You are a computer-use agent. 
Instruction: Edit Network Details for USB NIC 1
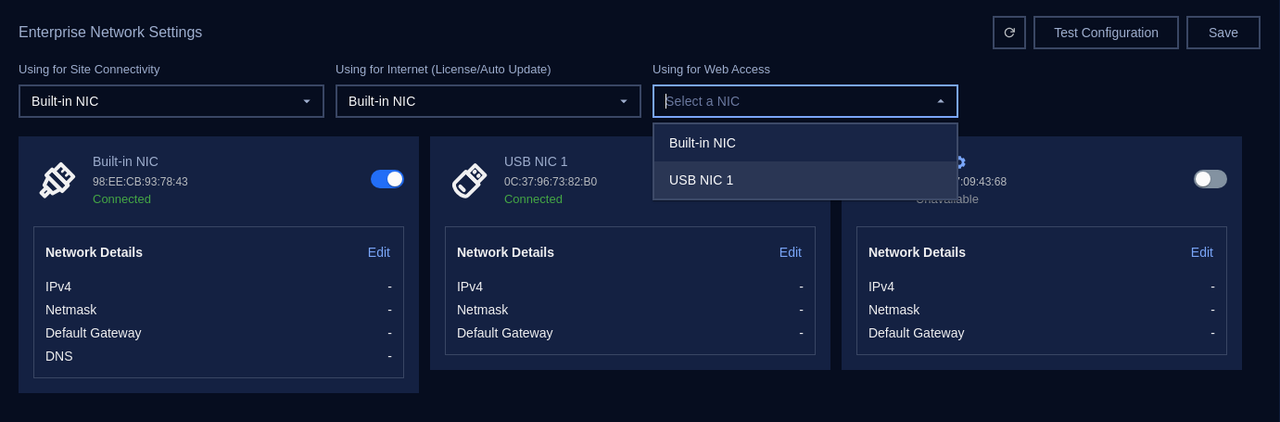pyautogui.click(x=790, y=252)
